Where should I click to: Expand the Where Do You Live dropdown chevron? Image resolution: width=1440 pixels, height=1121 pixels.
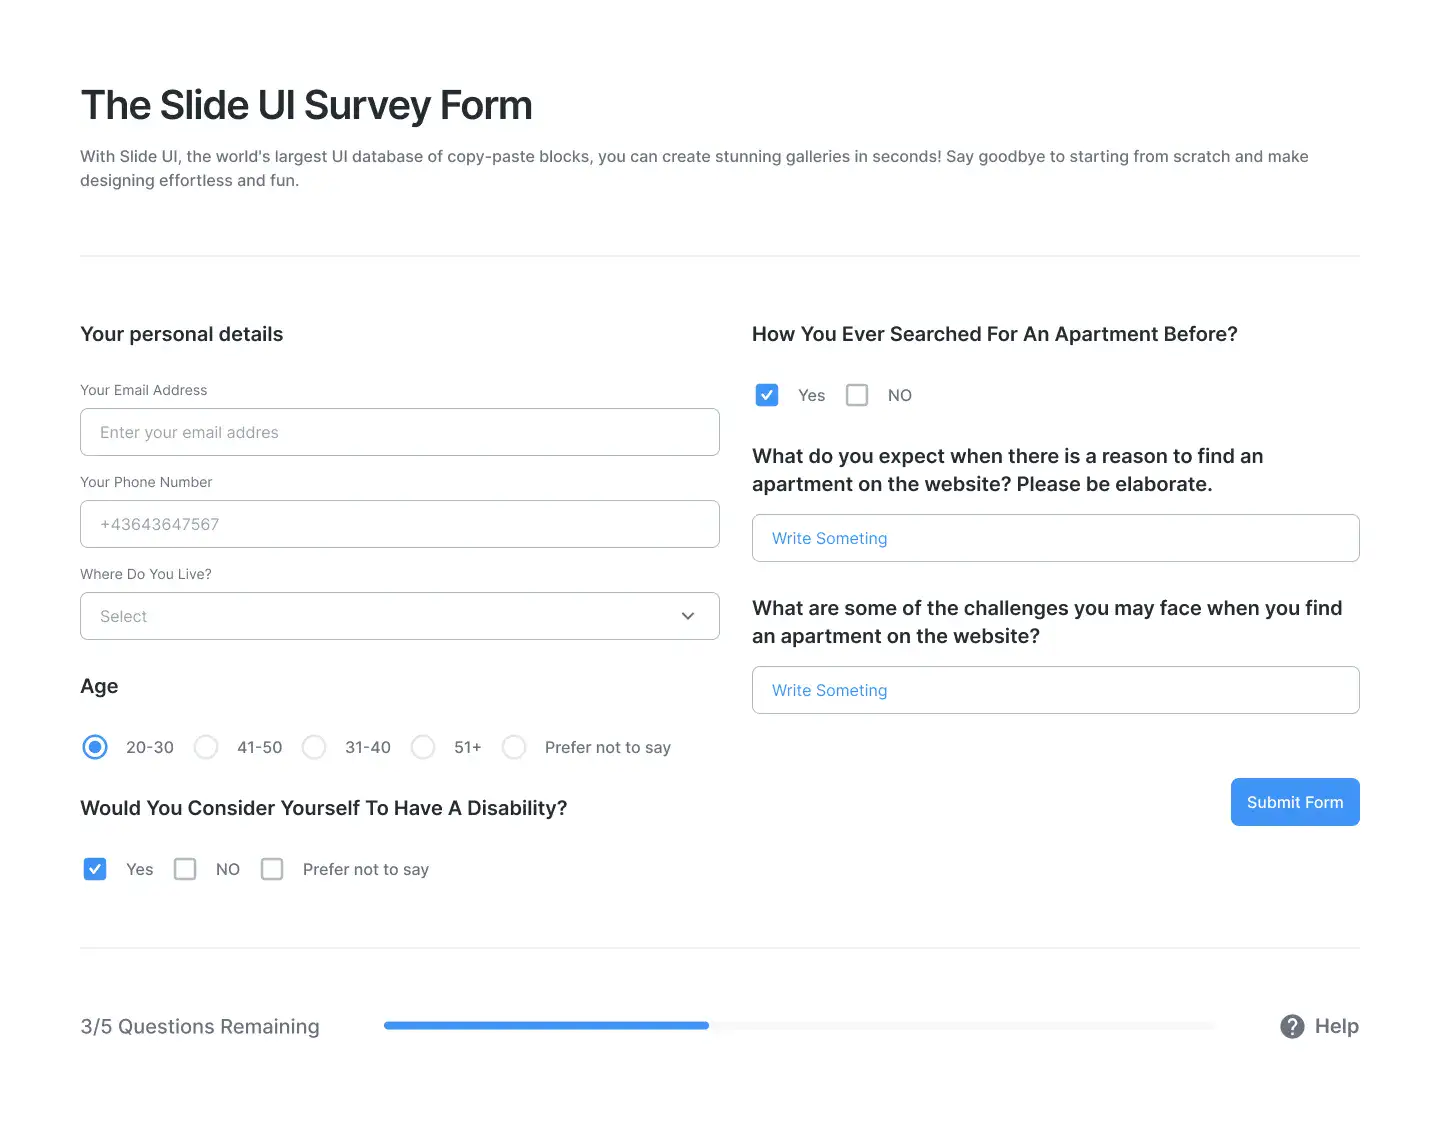click(x=688, y=616)
